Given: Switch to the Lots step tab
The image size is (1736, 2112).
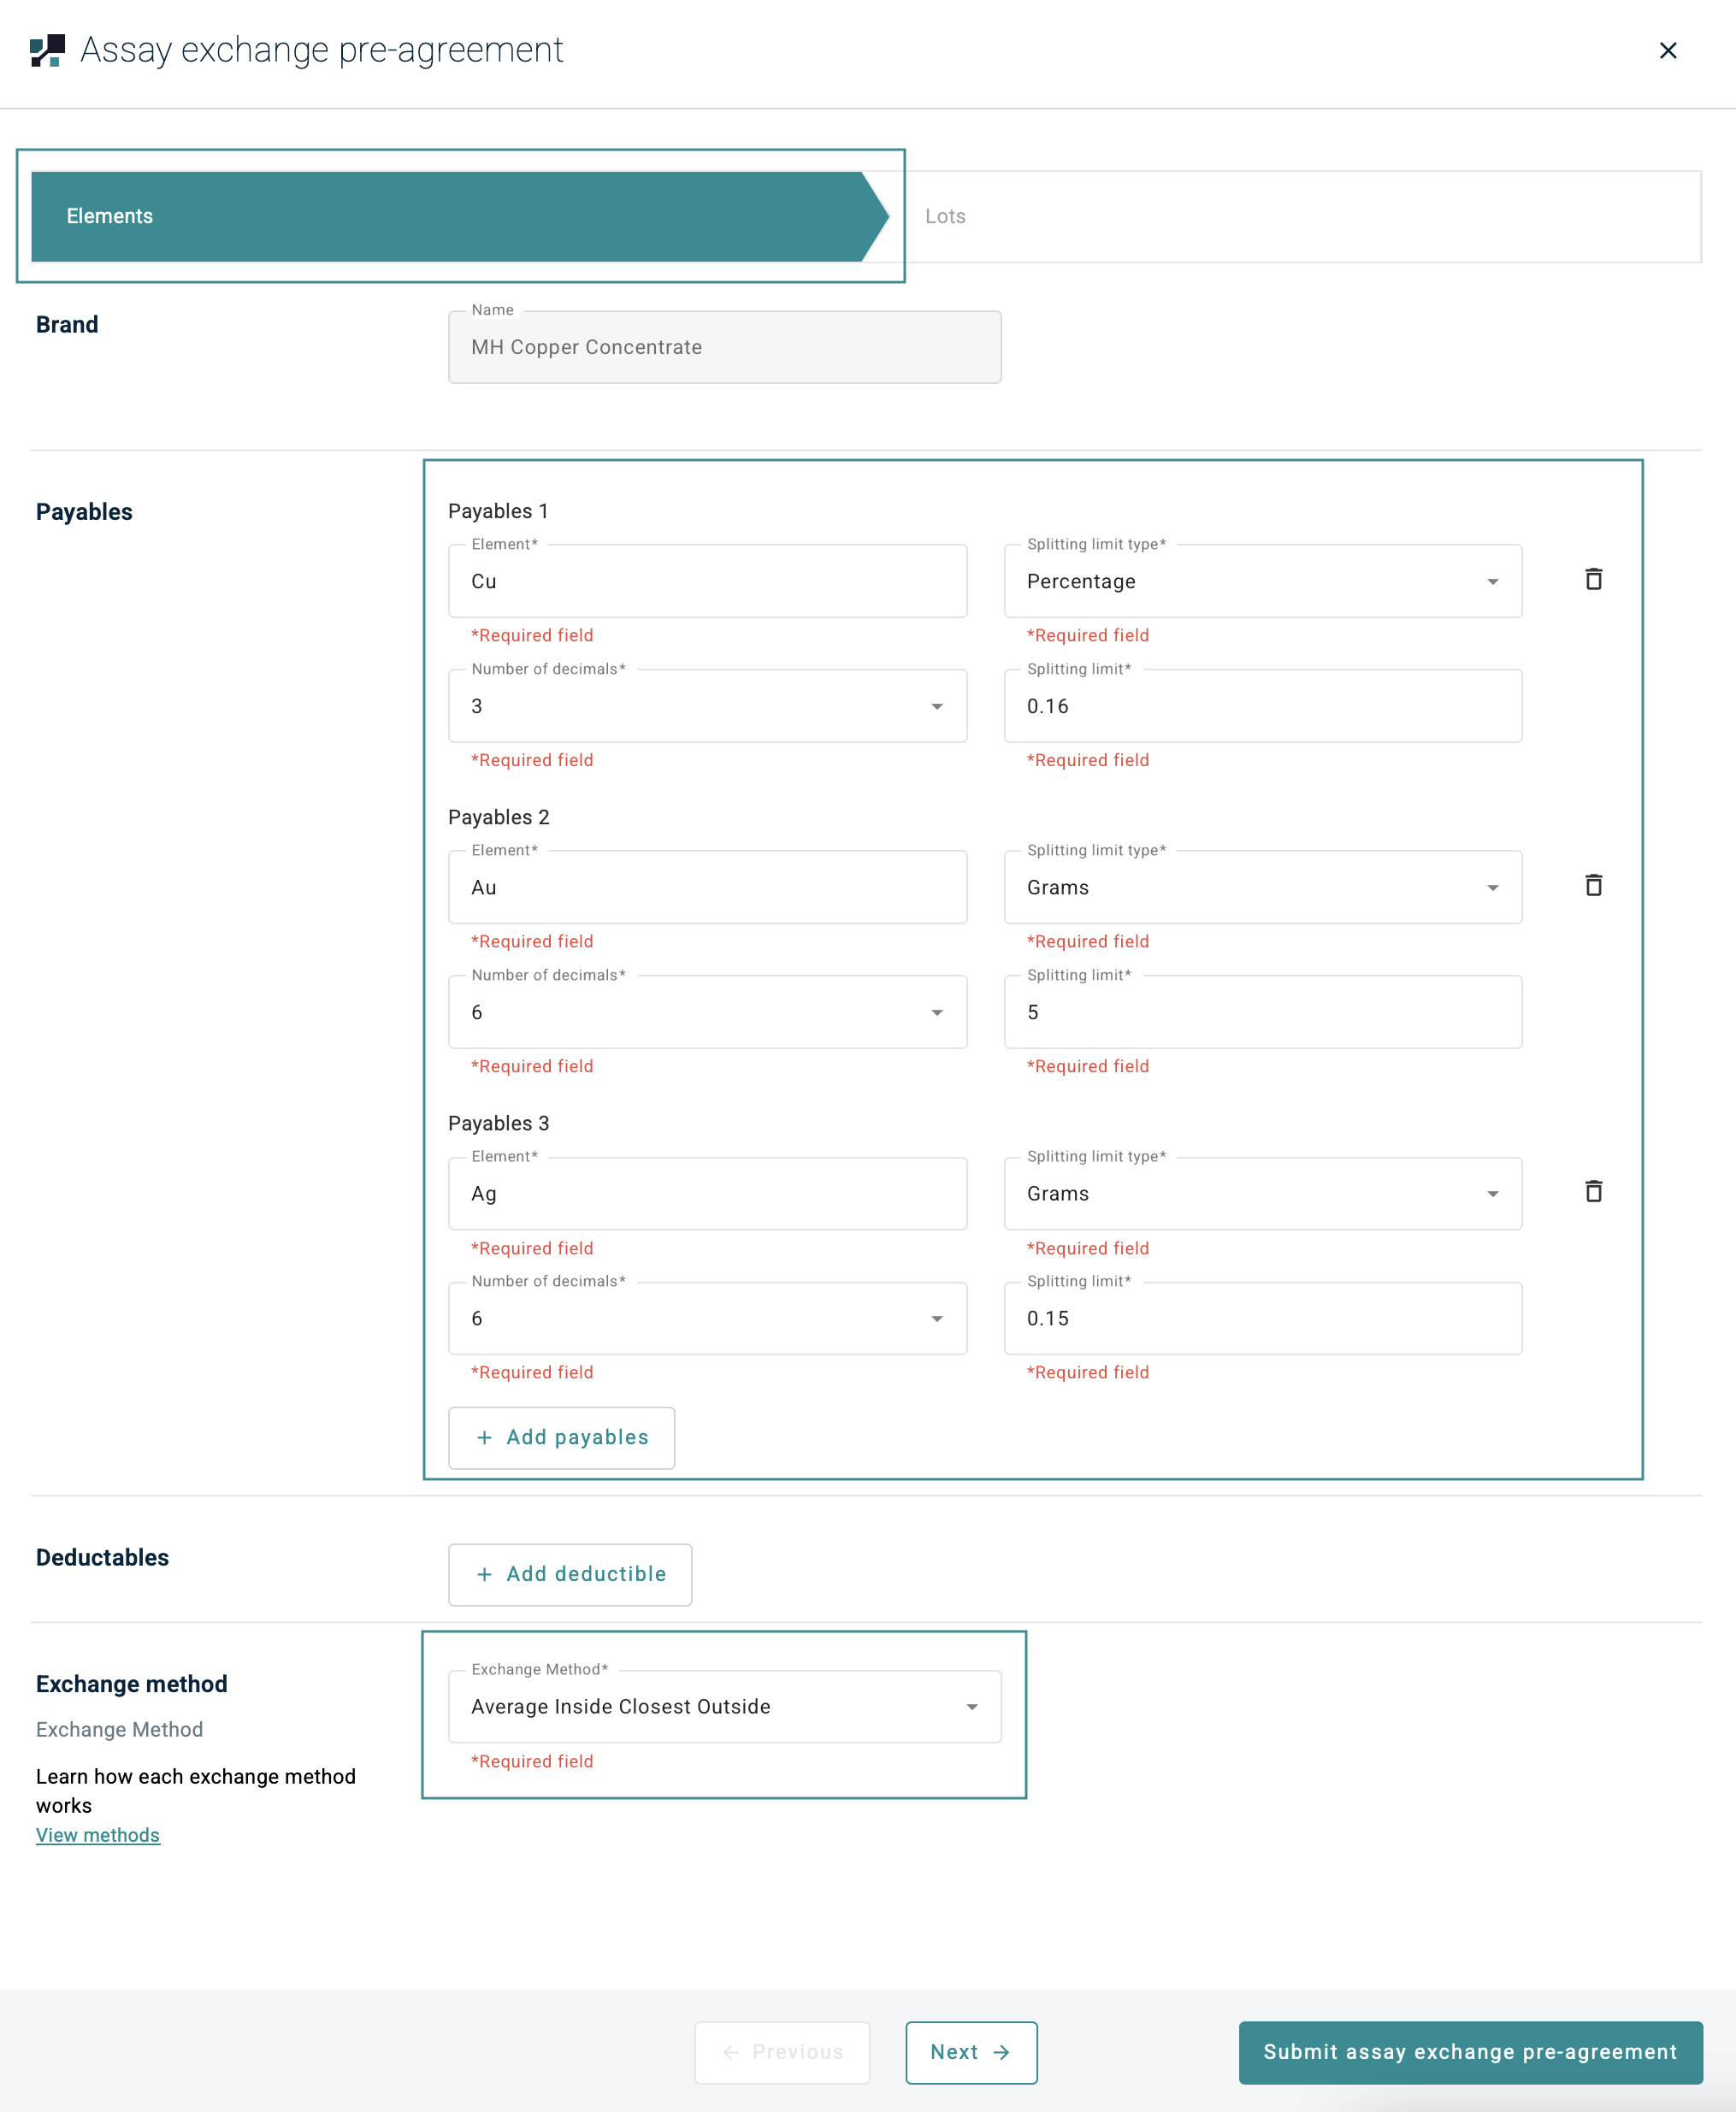Looking at the screenshot, I should (x=945, y=216).
